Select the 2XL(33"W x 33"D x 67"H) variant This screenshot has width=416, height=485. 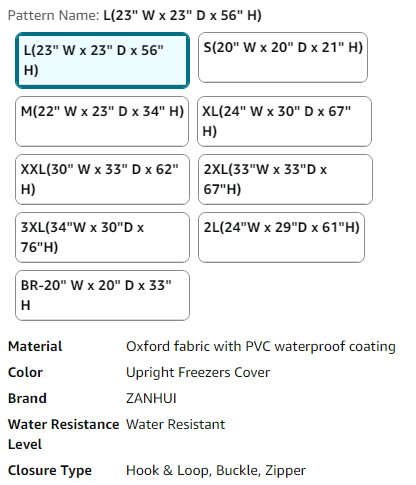[285, 179]
